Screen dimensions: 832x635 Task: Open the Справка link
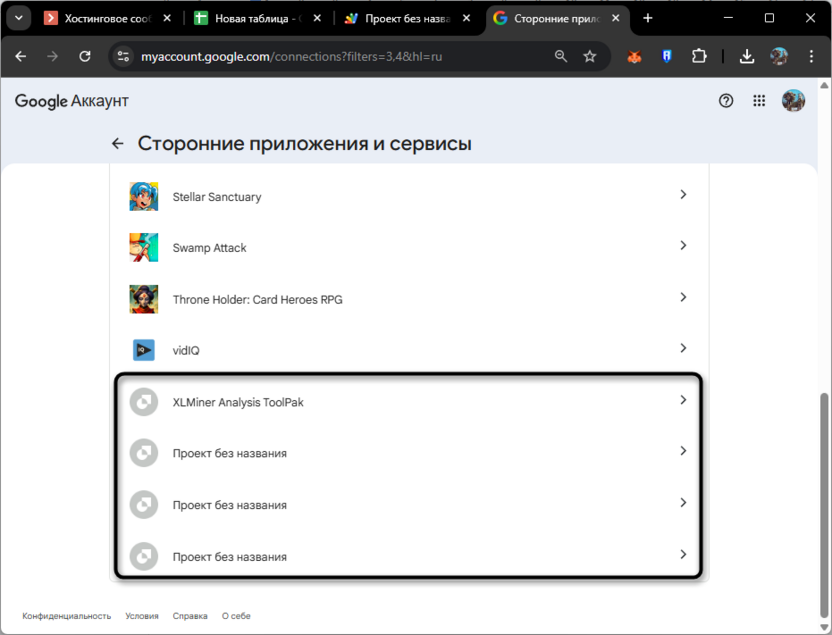190,616
